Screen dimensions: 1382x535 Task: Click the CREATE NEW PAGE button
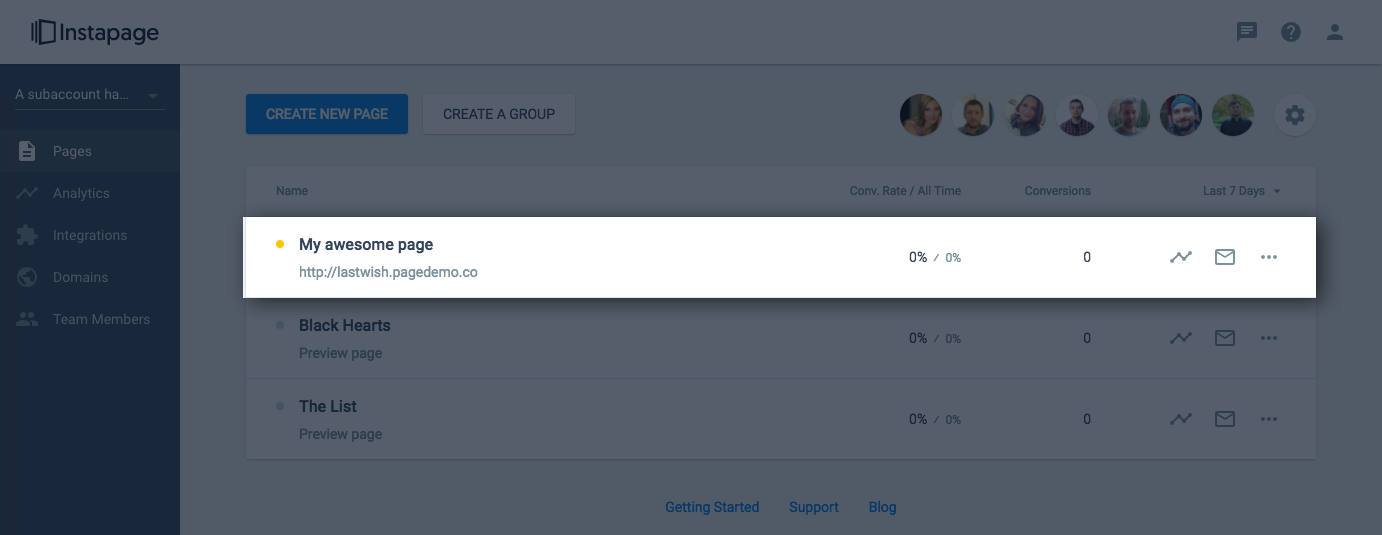[327, 114]
